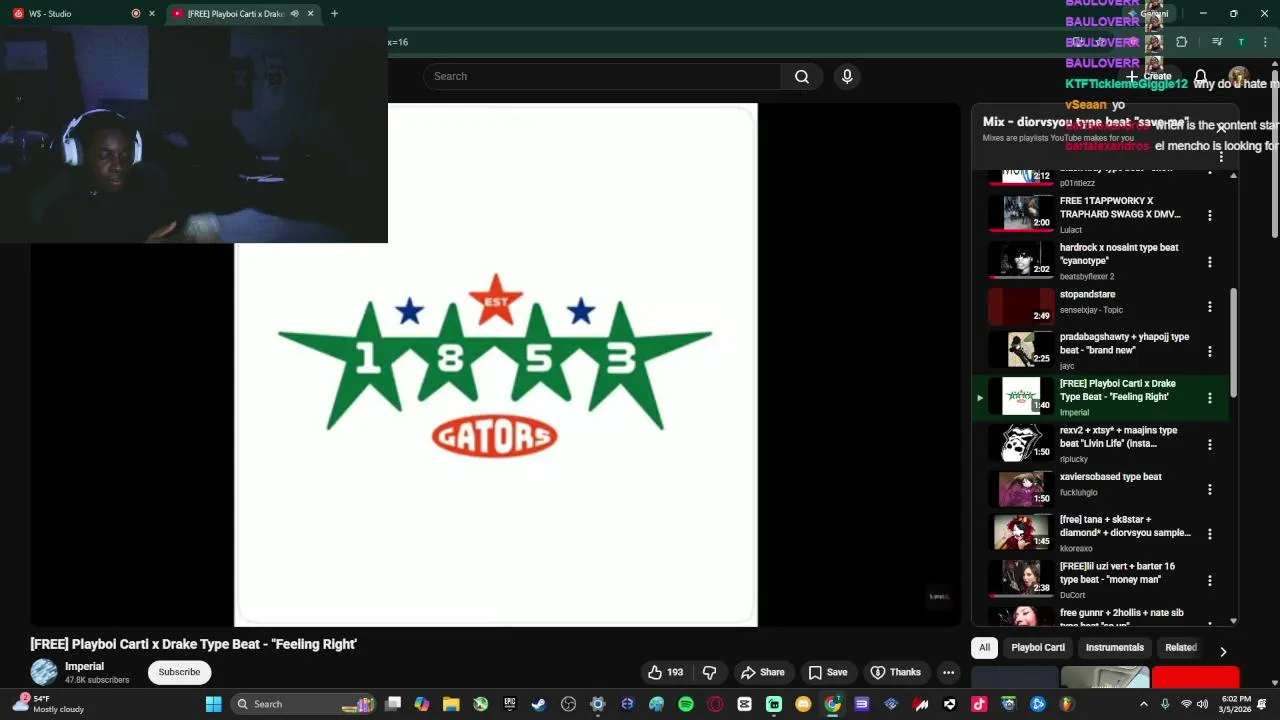The image size is (1280, 720).
Task: Select the Instrumentals filter chip
Action: coord(1114,647)
